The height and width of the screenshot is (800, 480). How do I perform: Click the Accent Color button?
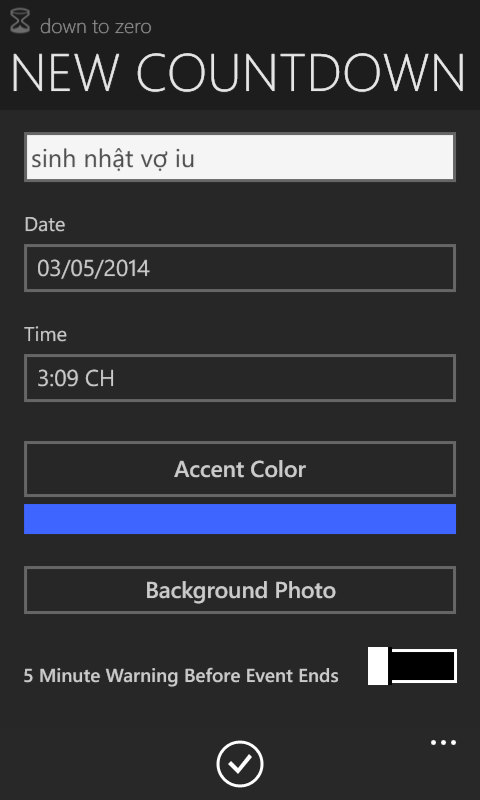[x=240, y=469]
